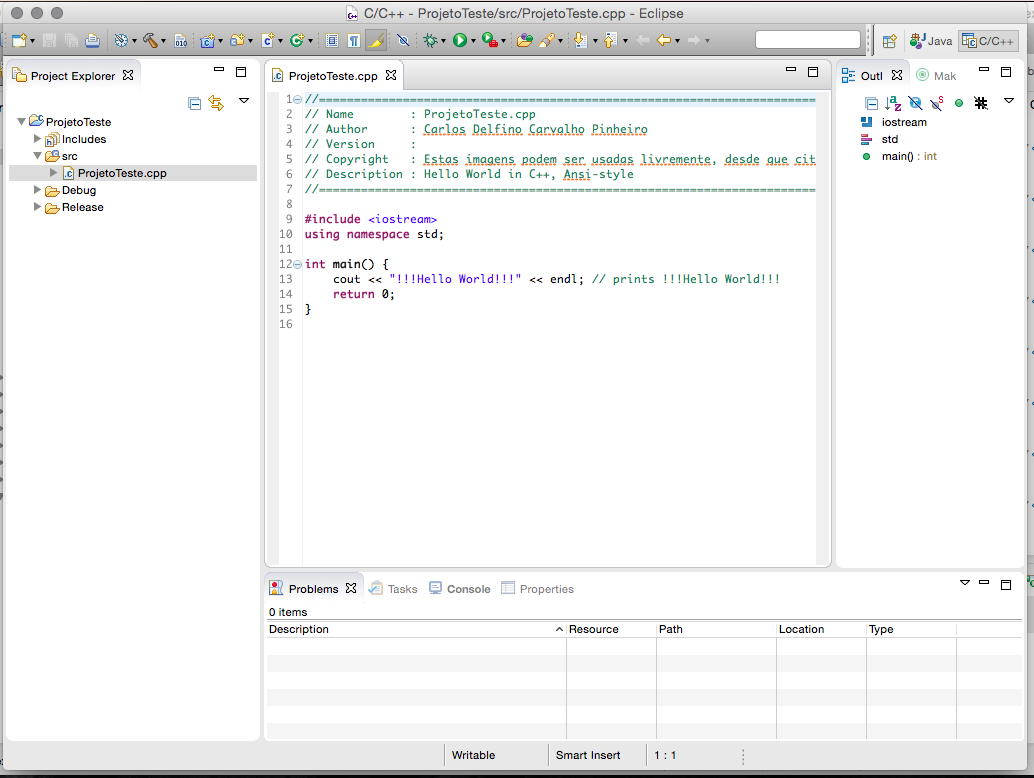Open Project Explorer view menu triangle
The height and width of the screenshot is (778, 1034).
244,101
